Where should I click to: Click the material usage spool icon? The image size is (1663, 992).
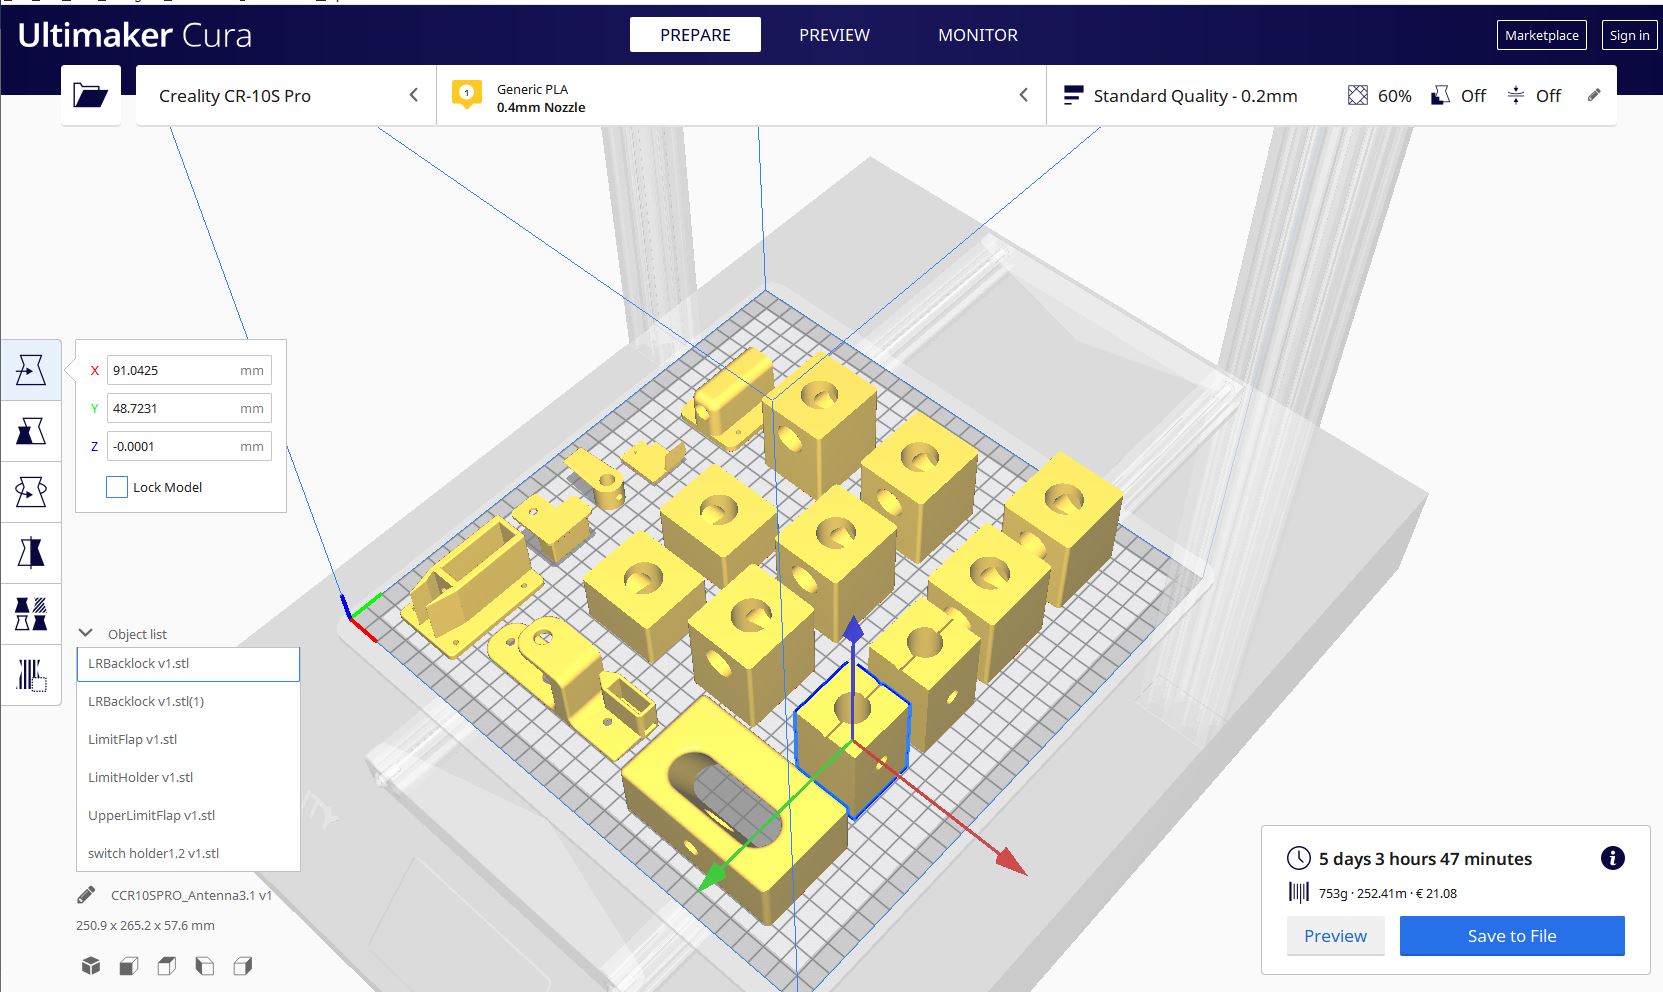[1298, 893]
